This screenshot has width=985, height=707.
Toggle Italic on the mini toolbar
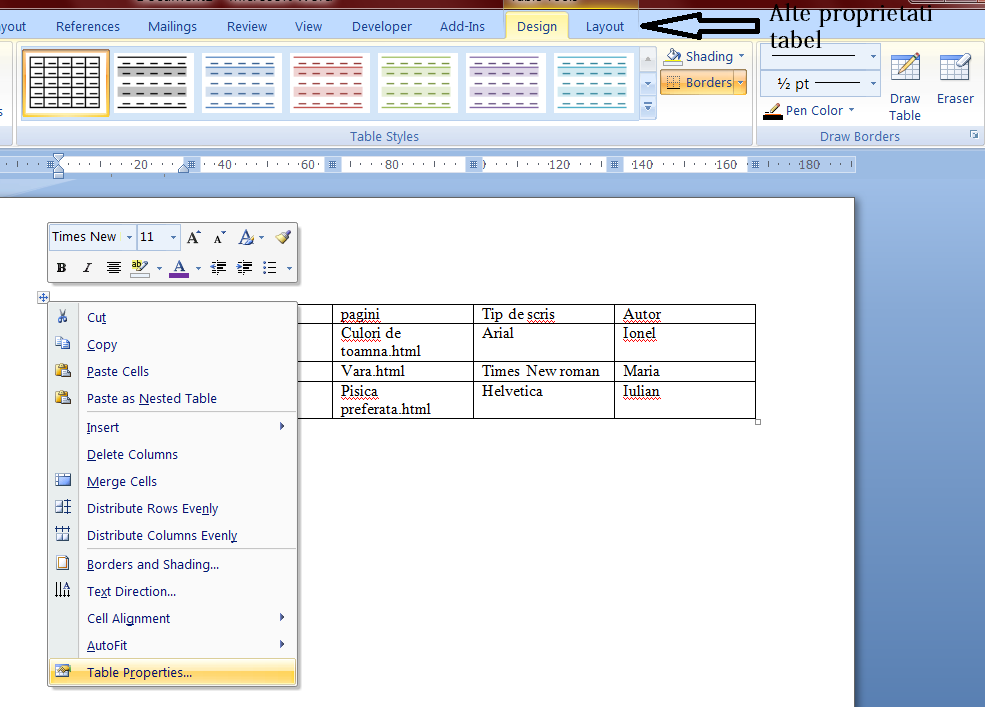[x=85, y=267]
